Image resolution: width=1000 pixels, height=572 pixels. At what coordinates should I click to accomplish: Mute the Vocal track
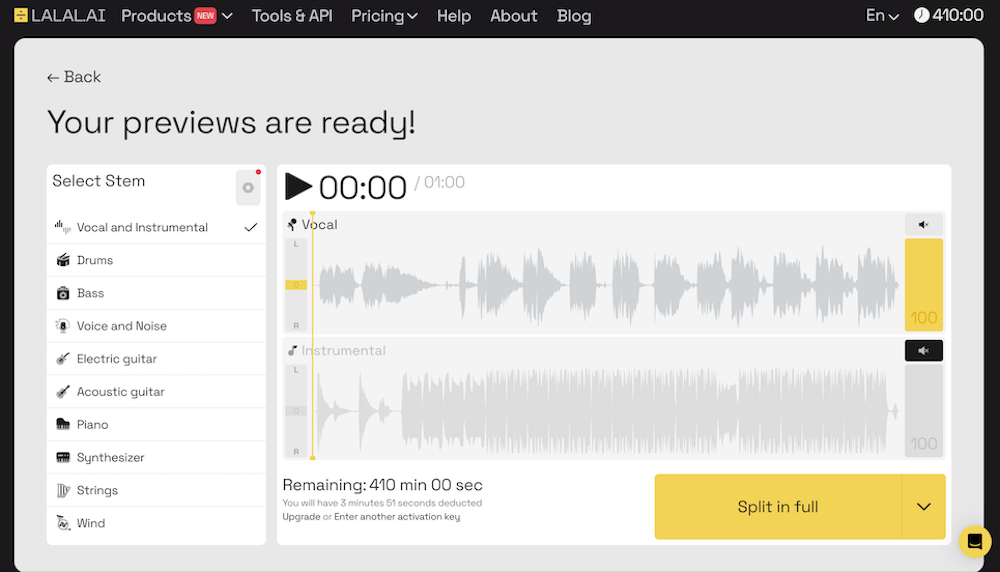[923, 224]
